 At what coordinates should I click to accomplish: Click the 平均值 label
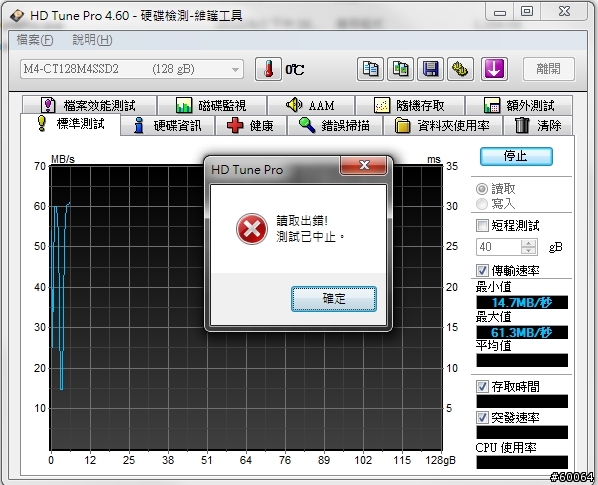click(x=493, y=345)
